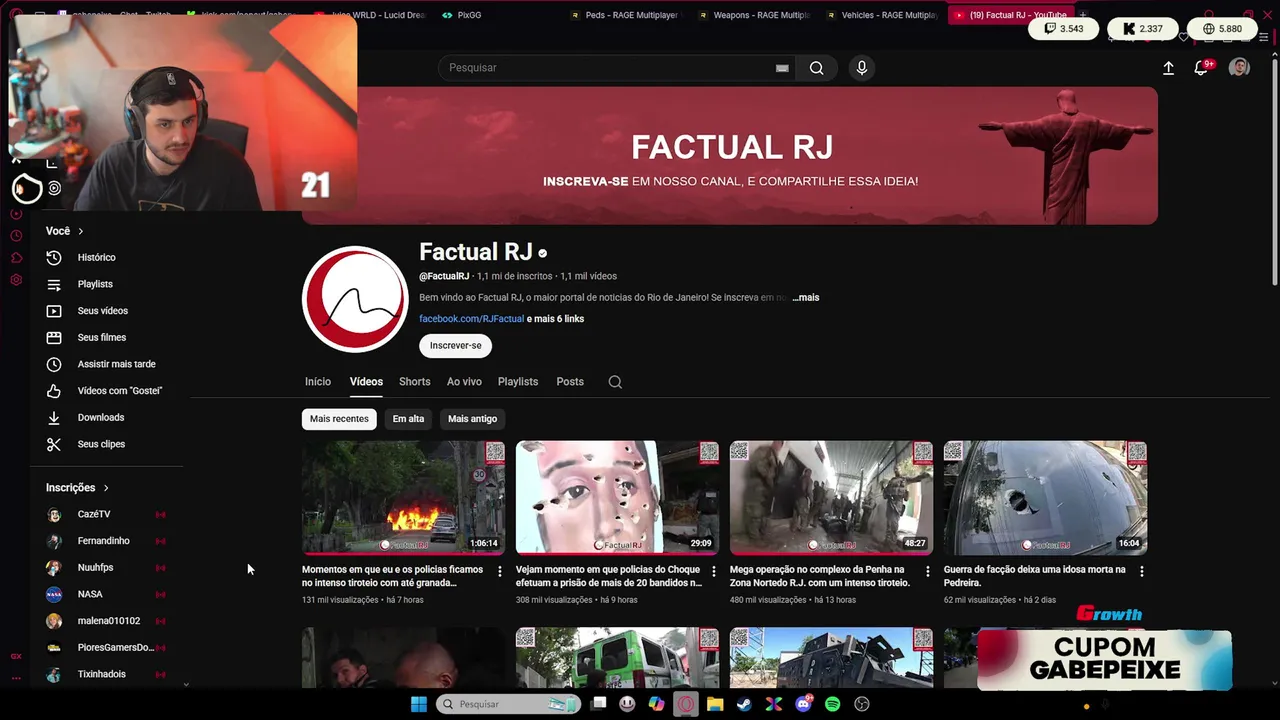Expand channel description with ...mais
The height and width of the screenshot is (720, 1280).
[x=806, y=297]
